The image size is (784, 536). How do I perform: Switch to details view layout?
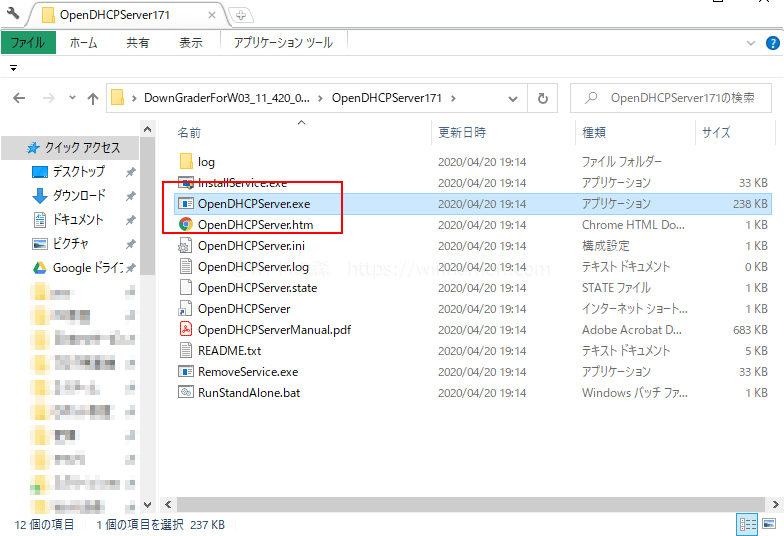coord(748,524)
